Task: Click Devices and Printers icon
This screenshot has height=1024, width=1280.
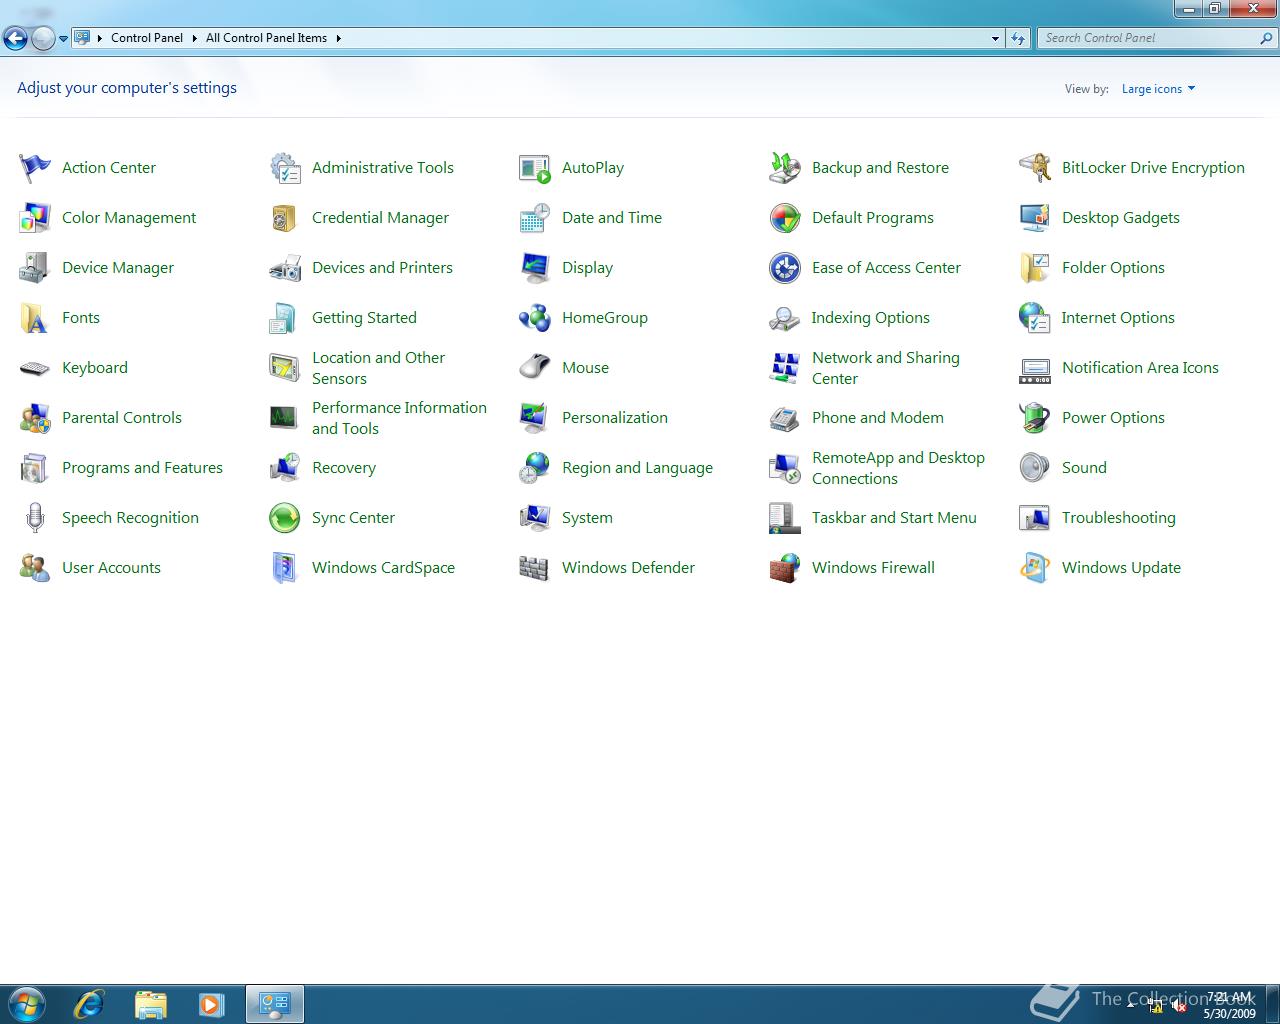Action: [x=285, y=268]
